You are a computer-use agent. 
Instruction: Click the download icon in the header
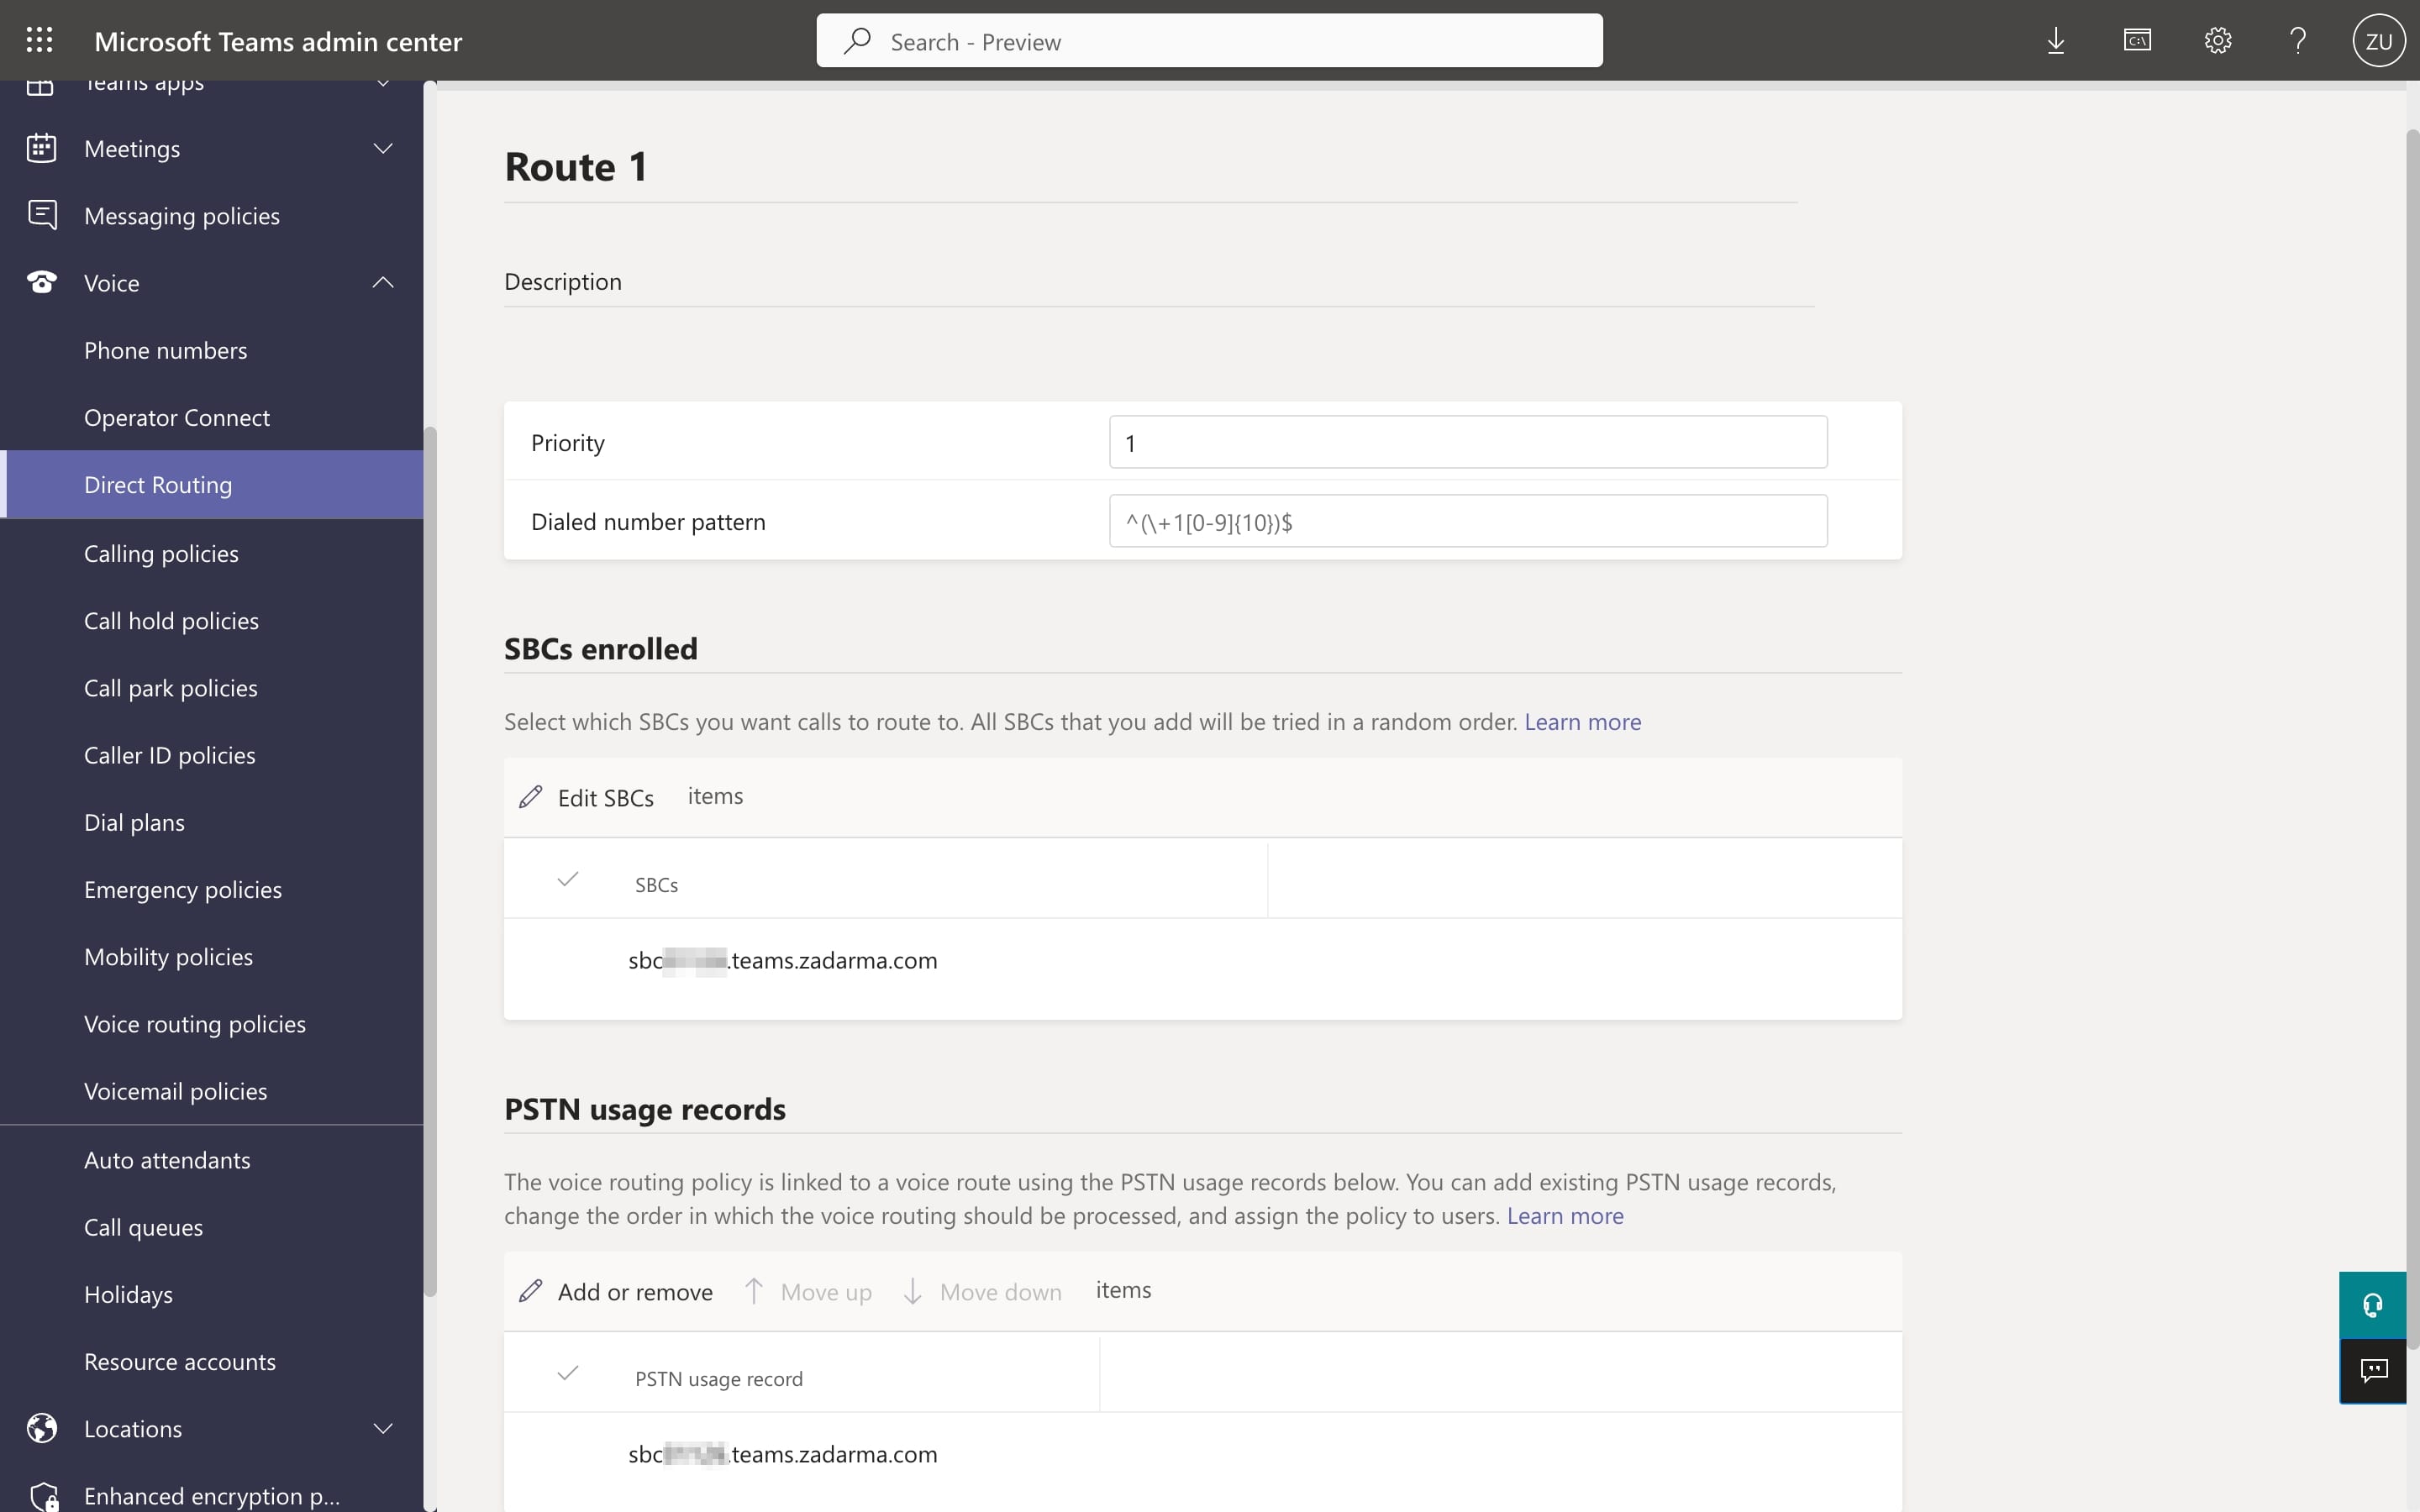pos(2056,40)
